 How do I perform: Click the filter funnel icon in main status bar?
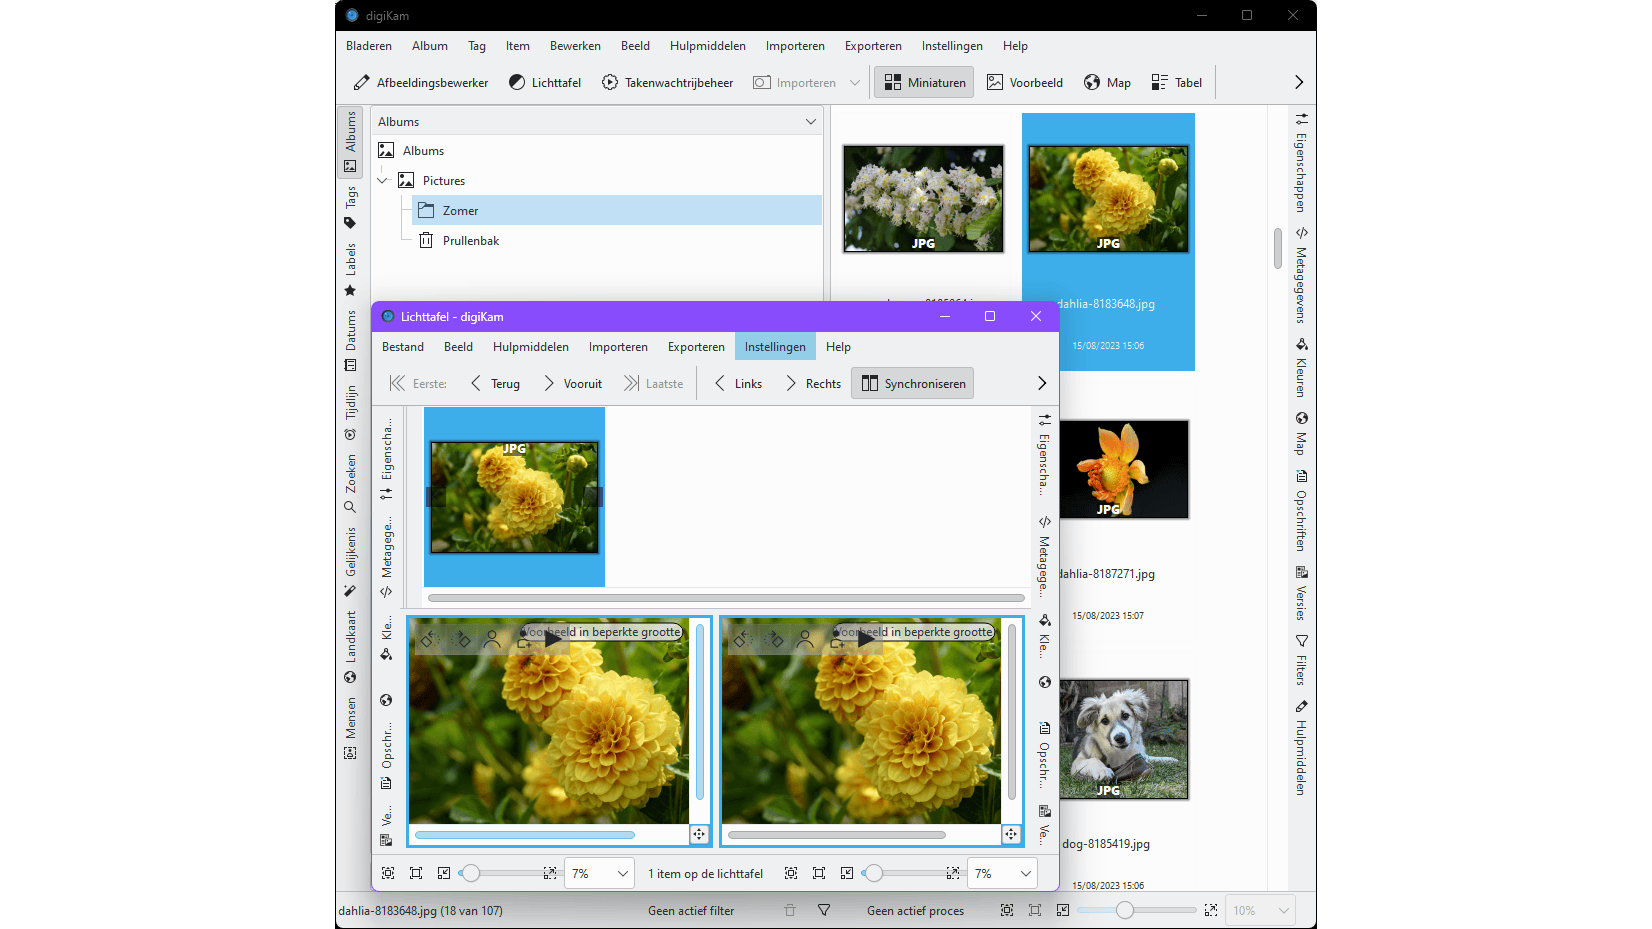pos(824,911)
